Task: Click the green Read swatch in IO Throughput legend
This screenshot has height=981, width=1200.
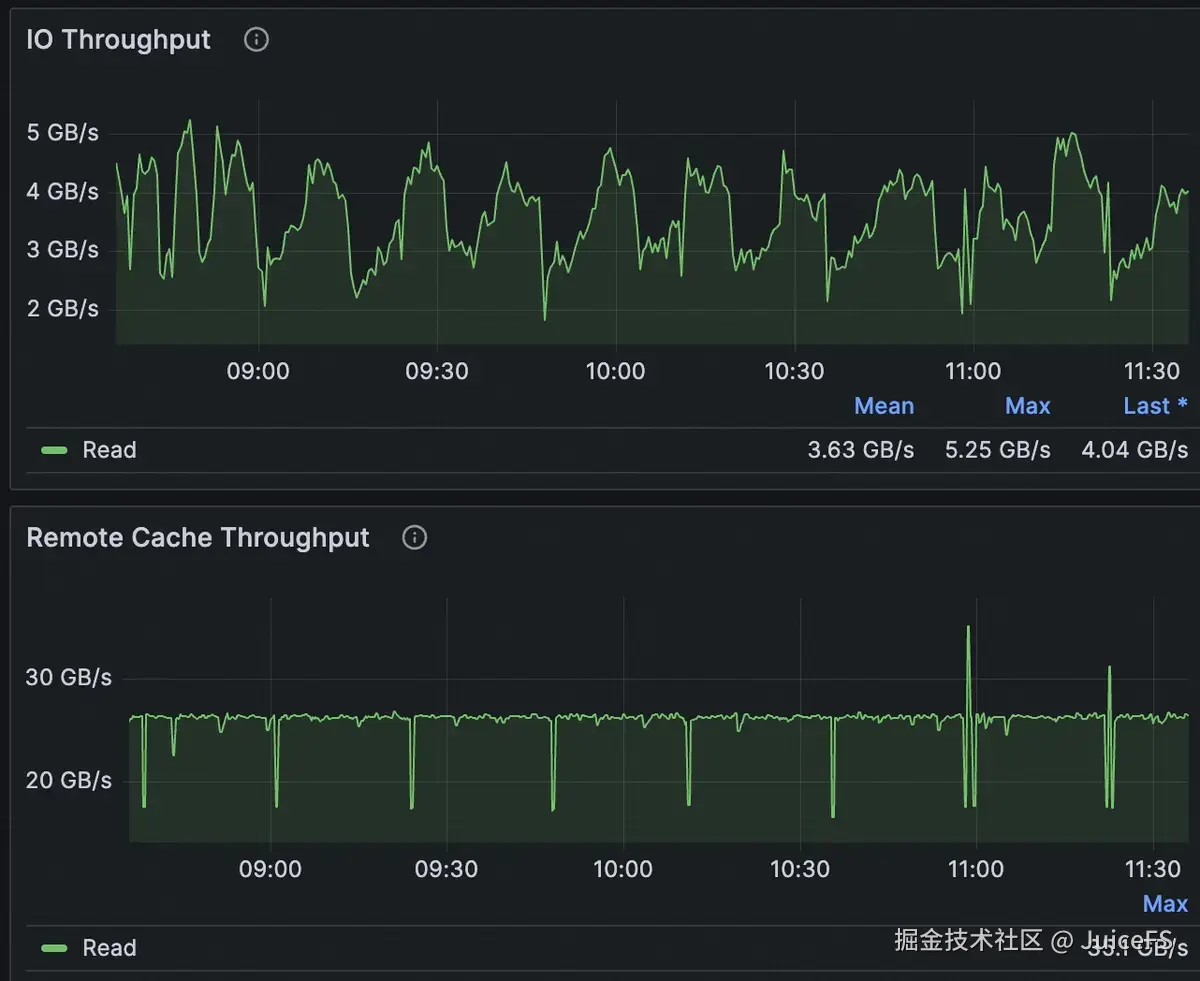Action: click(x=54, y=450)
